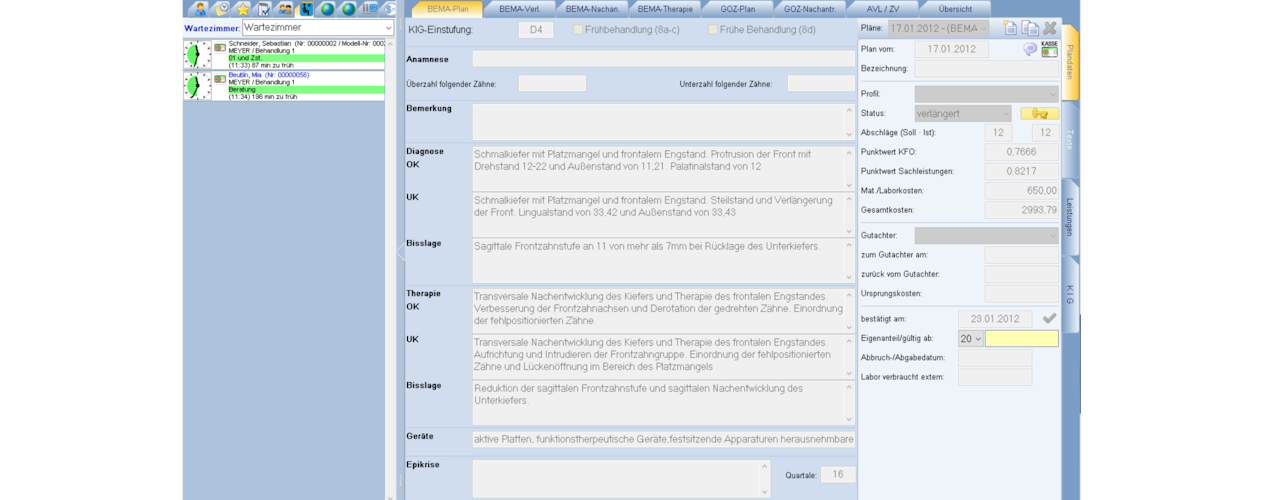Open the checklist tab icon
The image size is (1264, 500).
(x=264, y=9)
